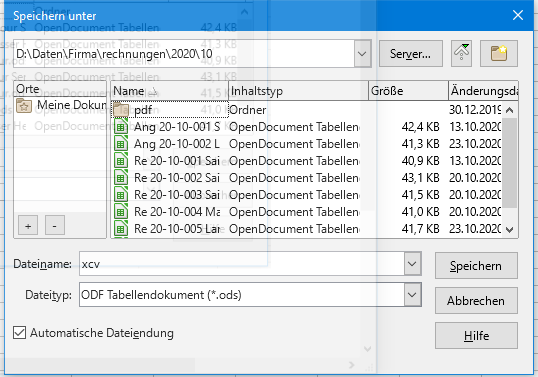Click spreadsheet icon of Re 20-10-001
This screenshot has width=538, height=377.
click(121, 161)
